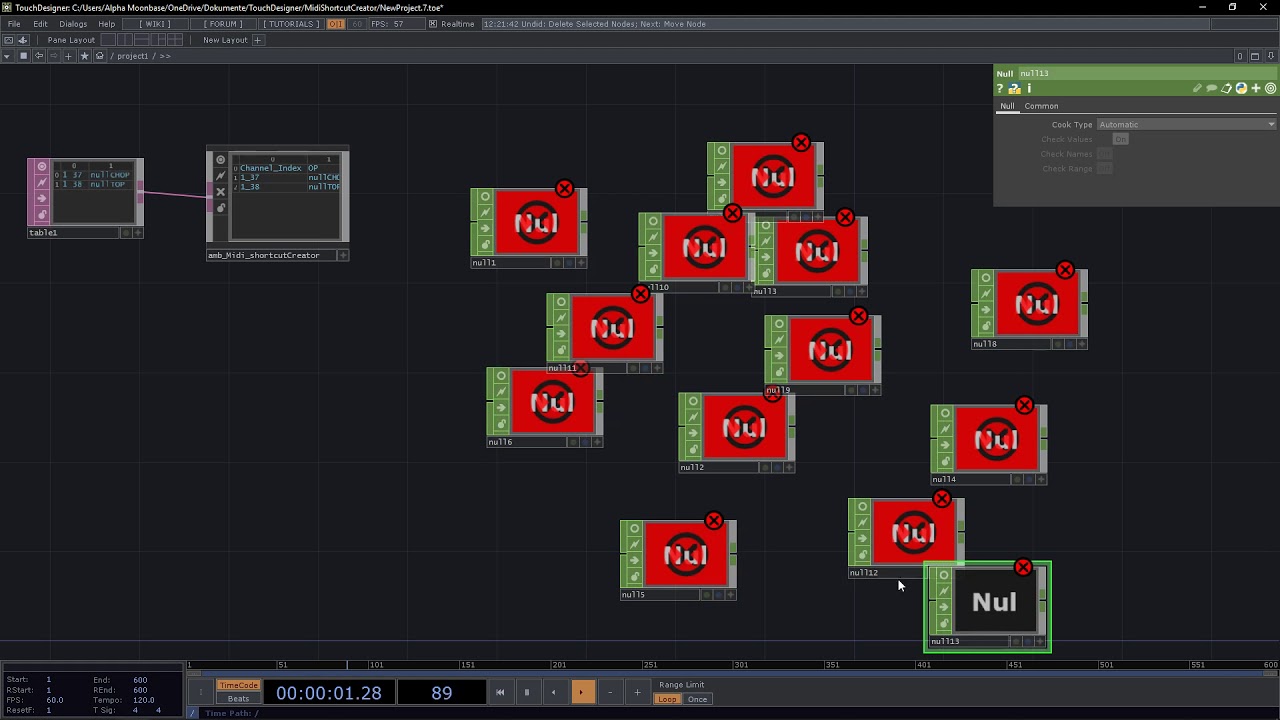The image size is (1280, 720).
Task: Open the comment bubble icon in parameters
Action: (x=1211, y=89)
